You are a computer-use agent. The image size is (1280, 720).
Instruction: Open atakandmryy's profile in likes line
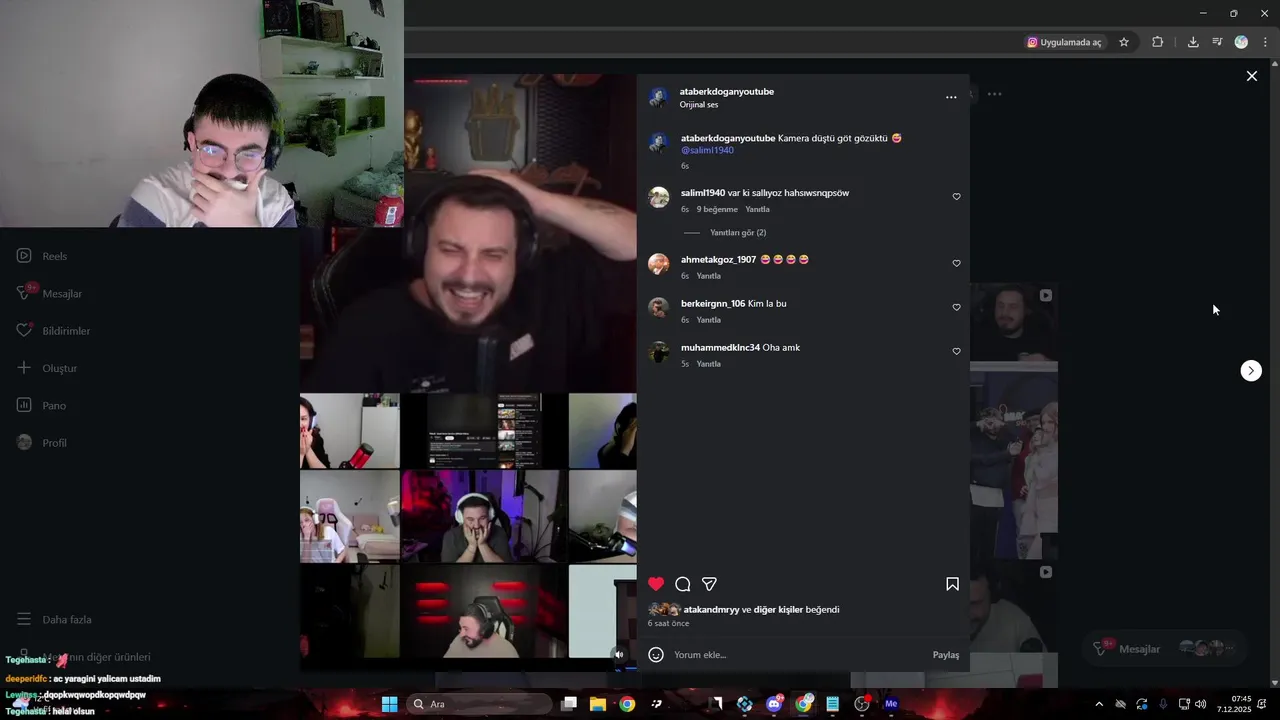[711, 610]
